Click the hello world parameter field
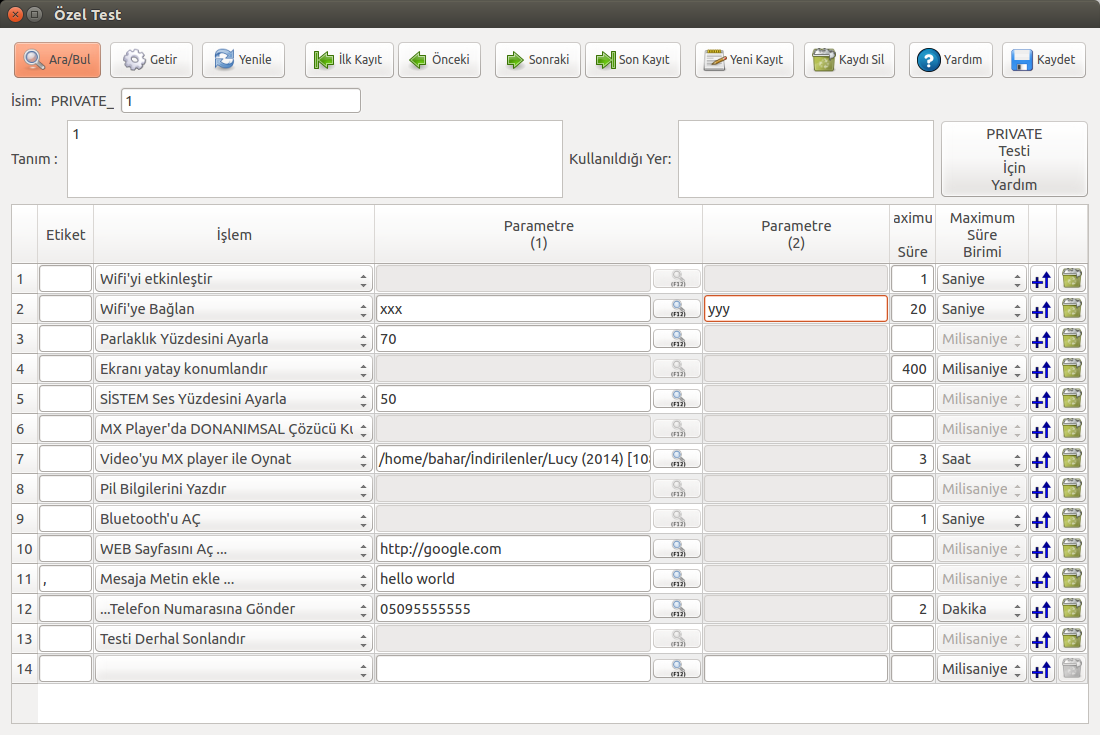Viewport: 1100px width, 735px height. [x=514, y=579]
